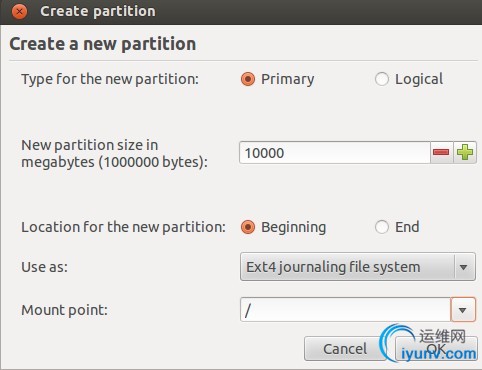Click inside the partition size field showing 10000
482x370 pixels.
[335, 153]
